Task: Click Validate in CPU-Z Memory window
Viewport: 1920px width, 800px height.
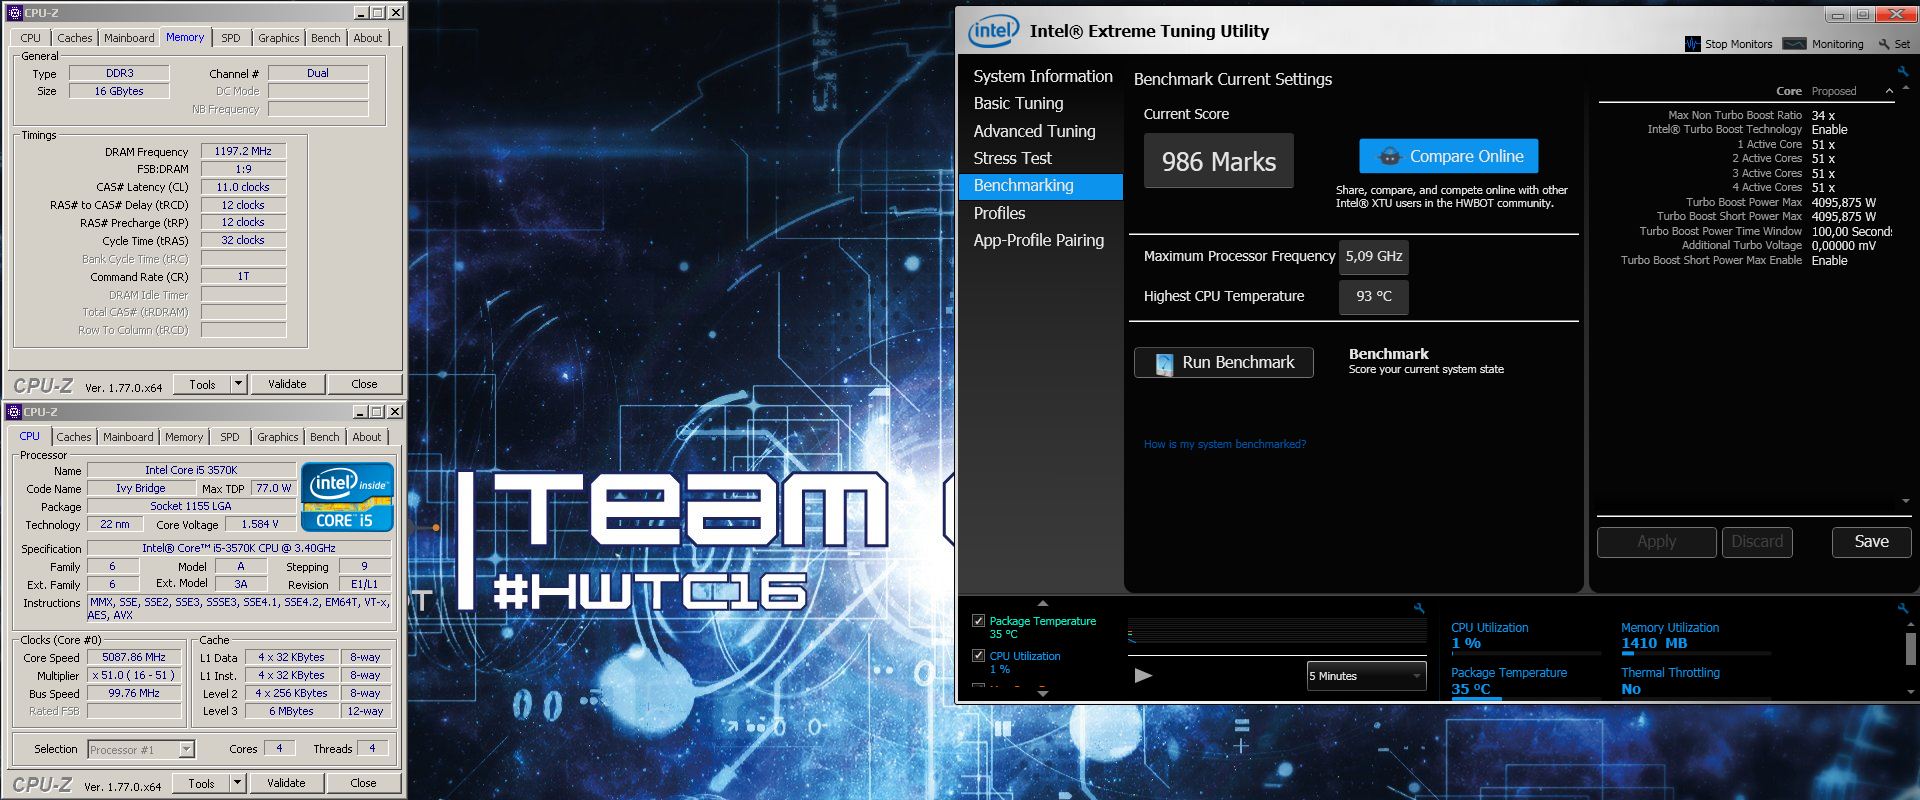Action: click(x=287, y=384)
